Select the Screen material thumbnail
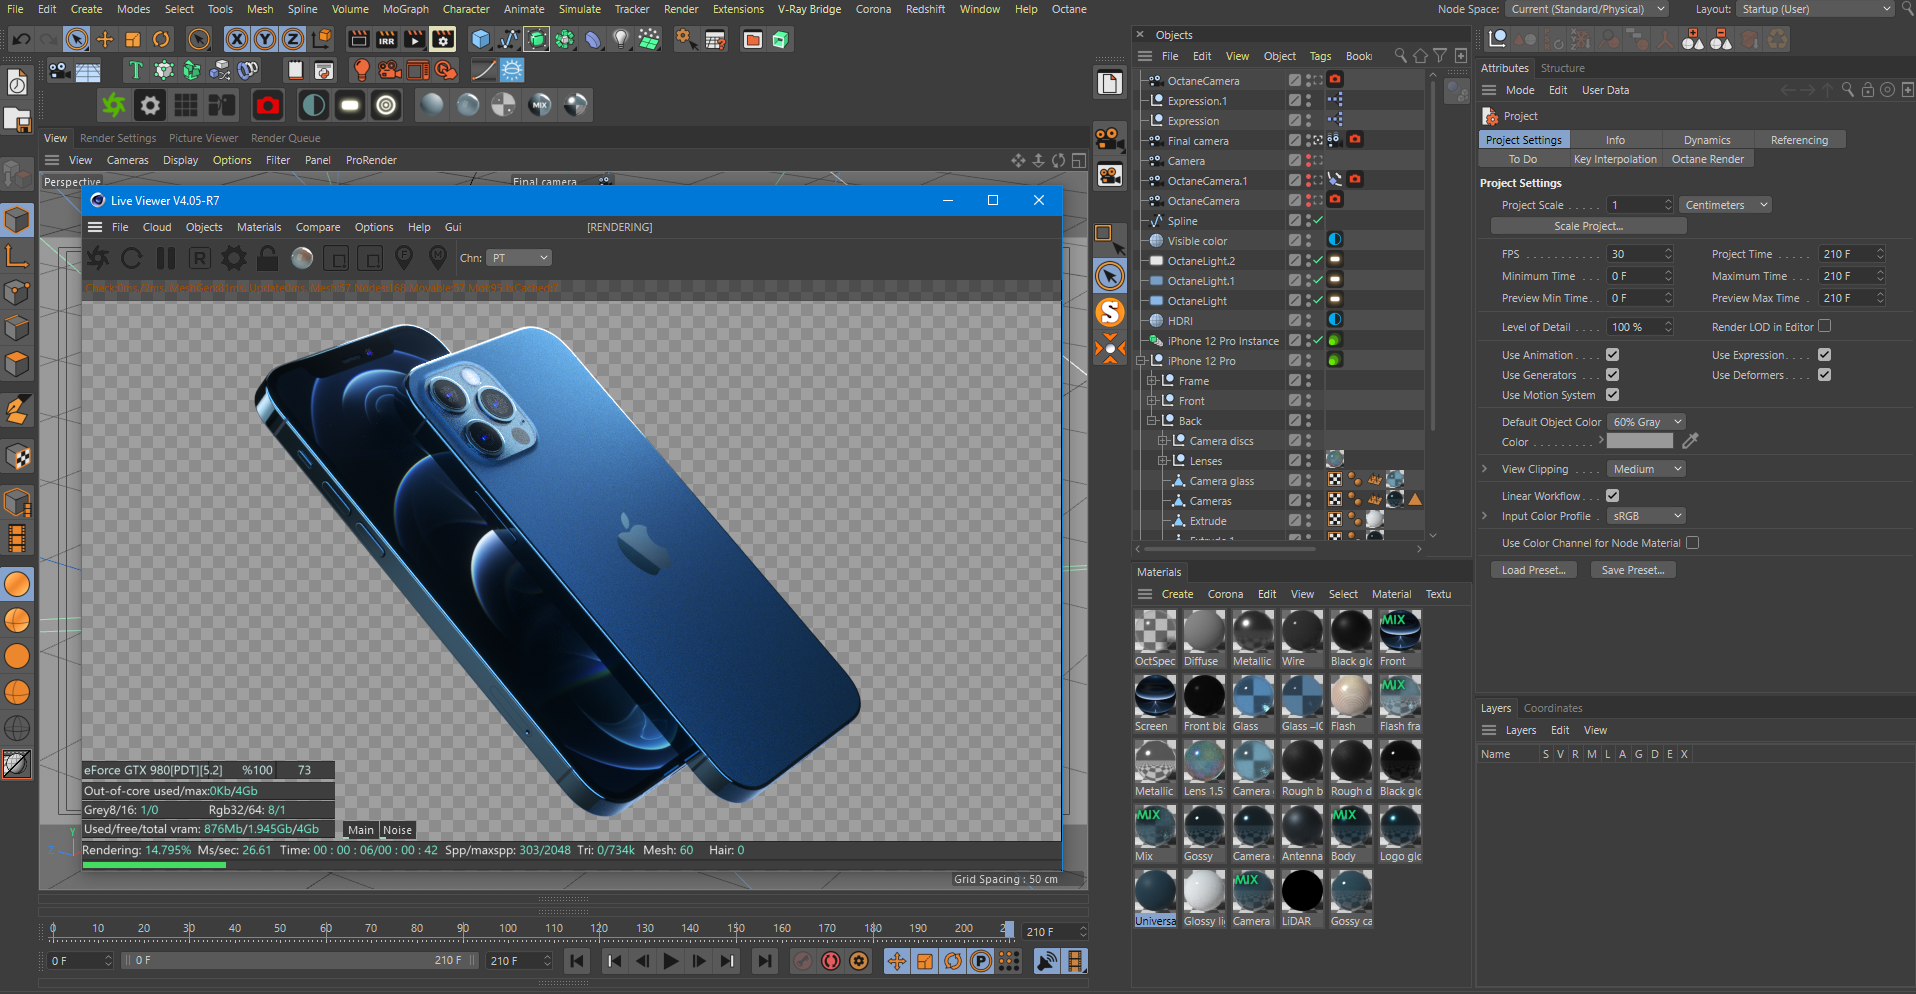 (1155, 696)
